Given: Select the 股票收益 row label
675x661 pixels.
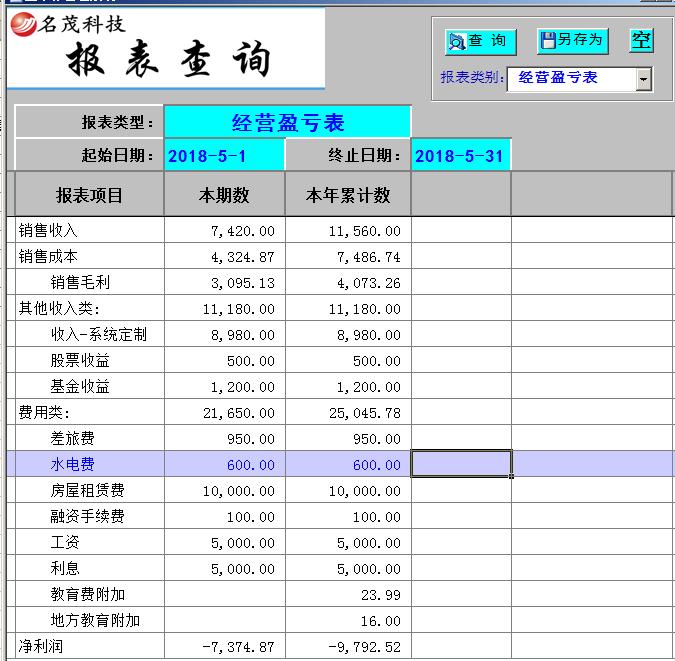Looking at the screenshot, I should [x=80, y=360].
